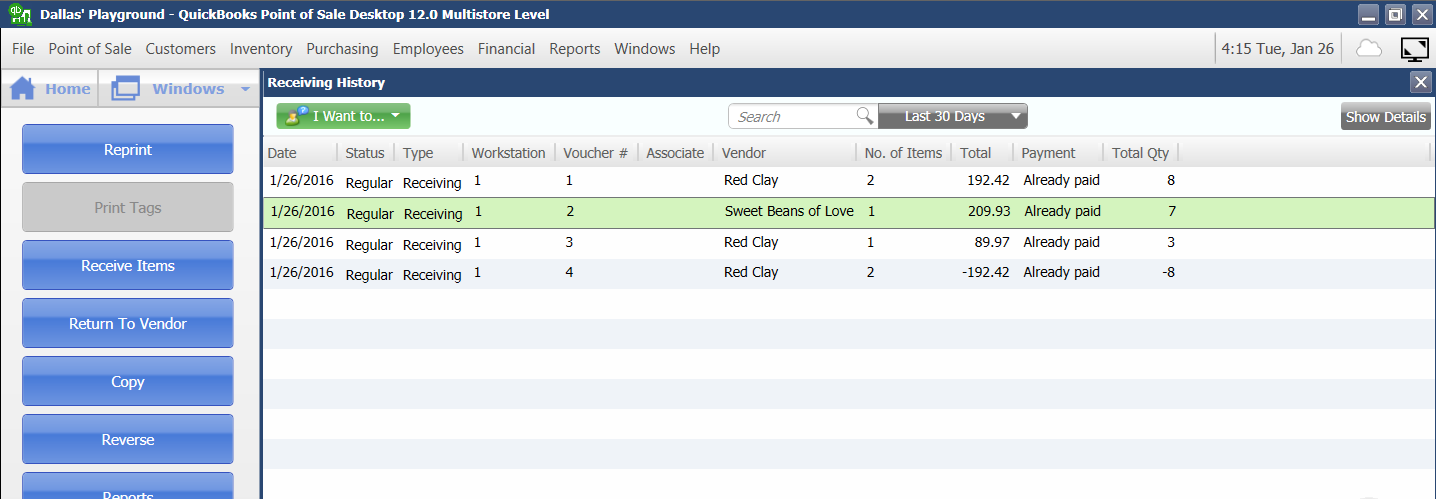Click the Show Details button
This screenshot has width=1436, height=499.
click(x=1385, y=117)
